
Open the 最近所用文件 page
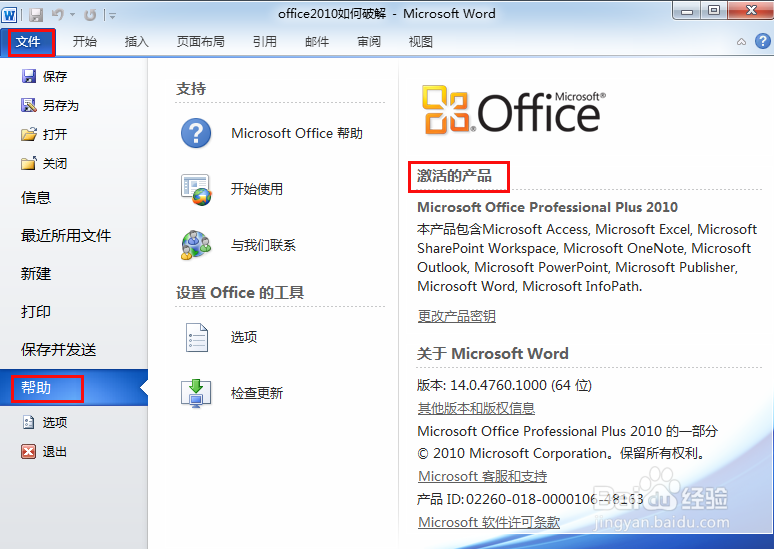pyautogui.click(x=66, y=235)
